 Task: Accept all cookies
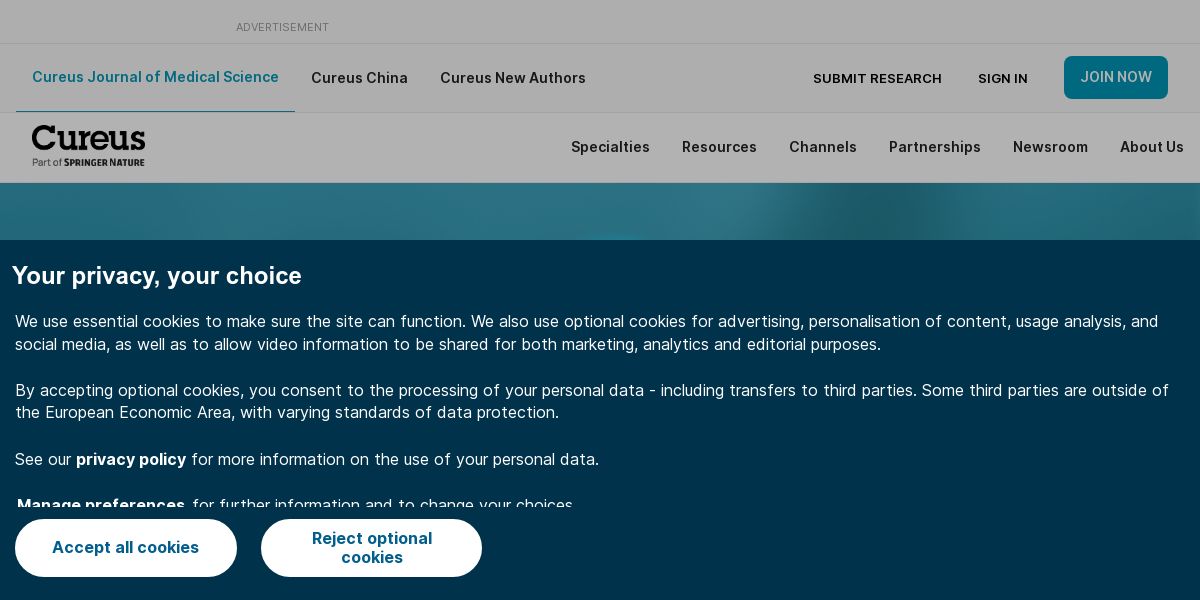(x=126, y=548)
